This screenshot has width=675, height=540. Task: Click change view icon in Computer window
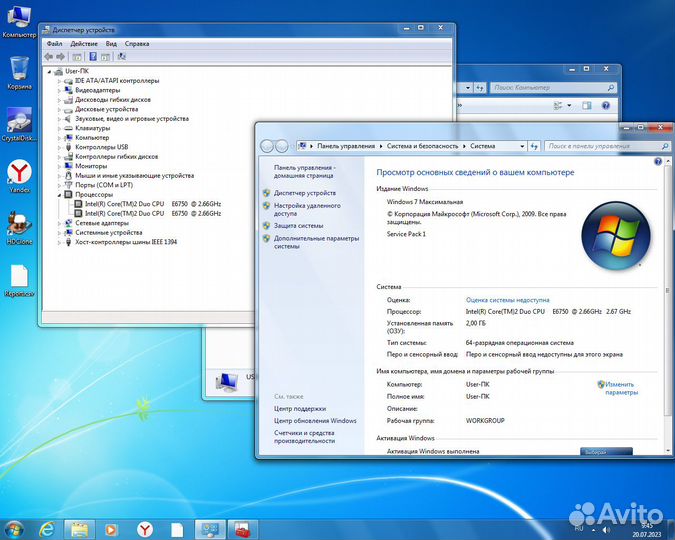point(558,106)
